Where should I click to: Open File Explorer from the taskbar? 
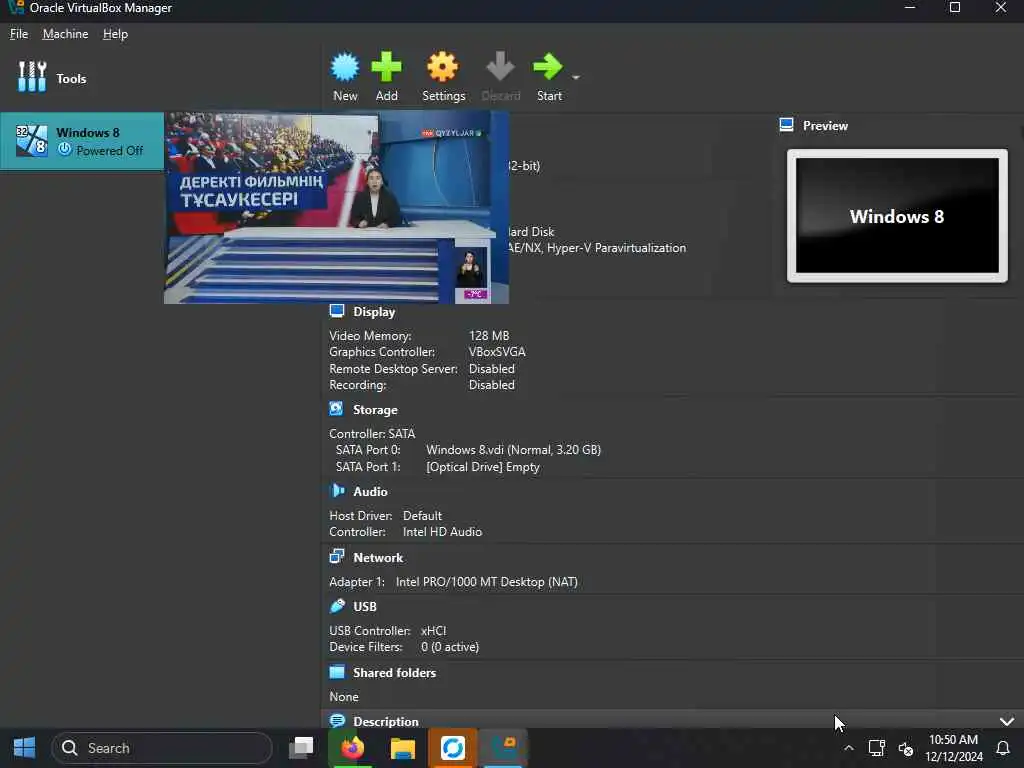coord(402,748)
